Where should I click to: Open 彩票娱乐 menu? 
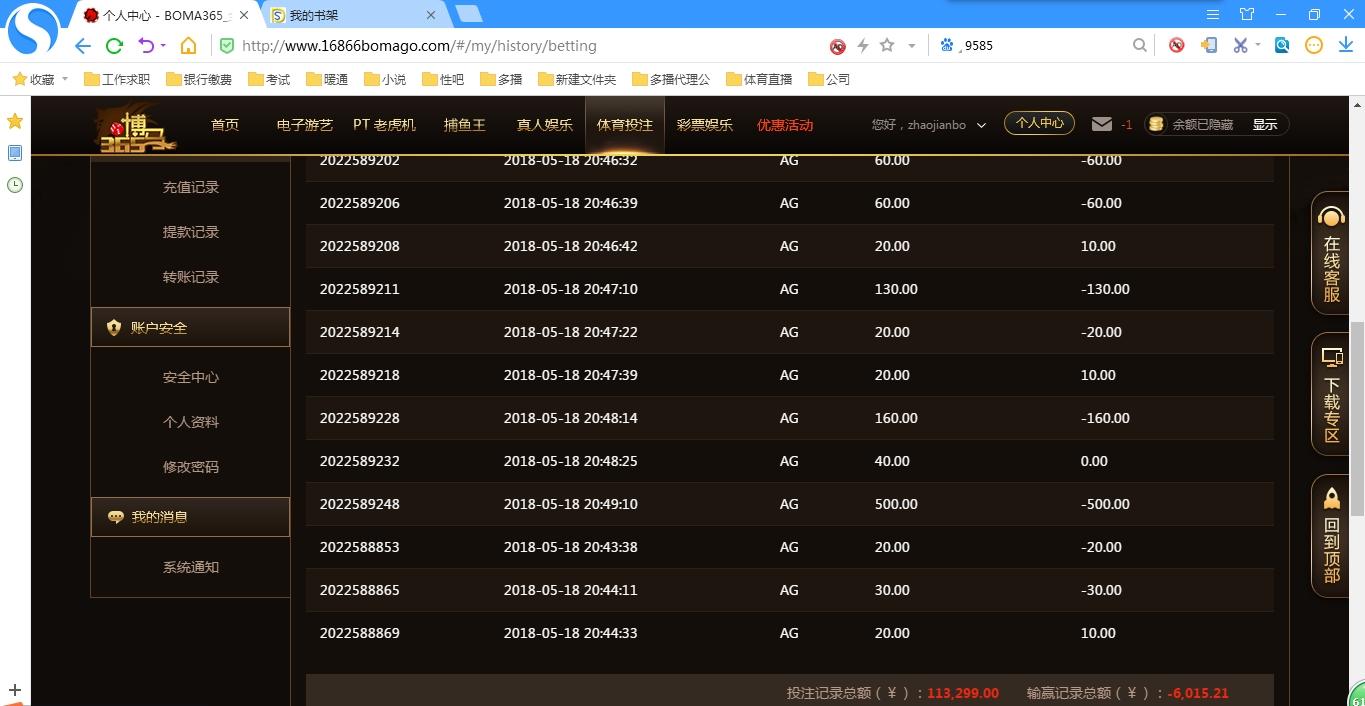pos(705,125)
